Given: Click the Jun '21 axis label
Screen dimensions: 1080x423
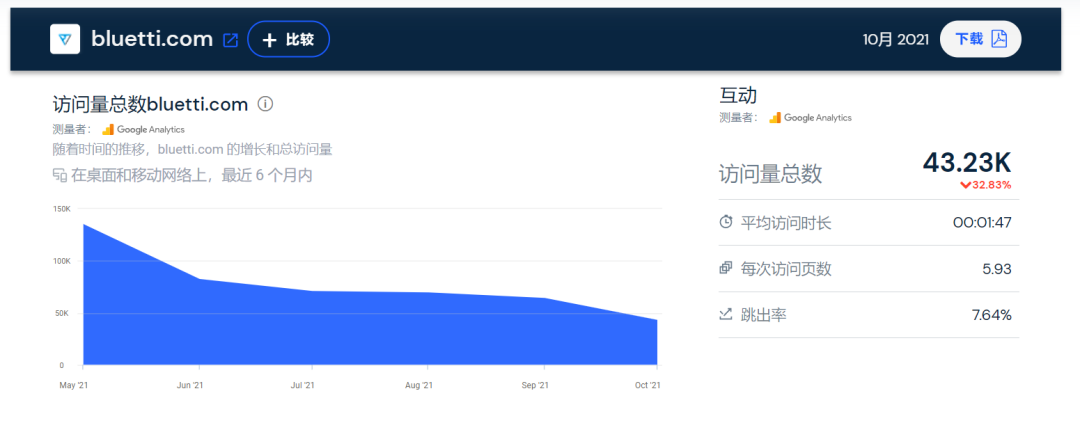Looking at the screenshot, I should coord(189,386).
